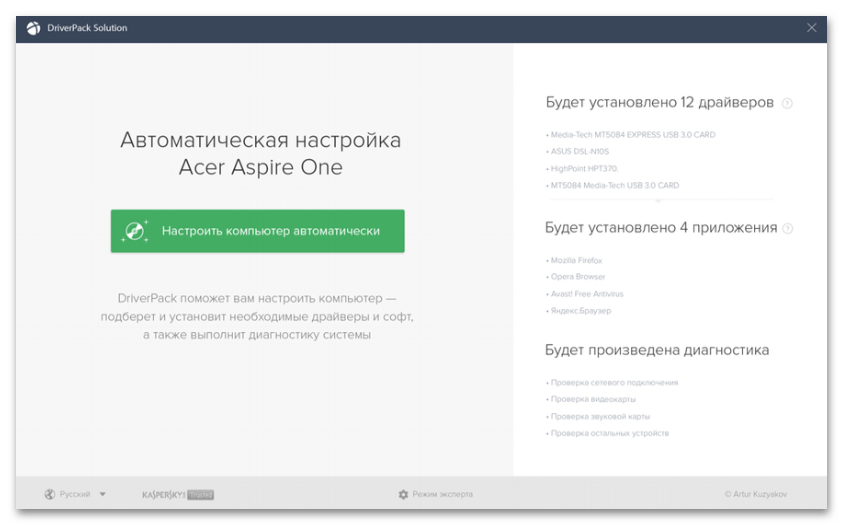This screenshot has height=525, width=843.
Task: Open the Русский language dropdown
Action: [x=75, y=494]
